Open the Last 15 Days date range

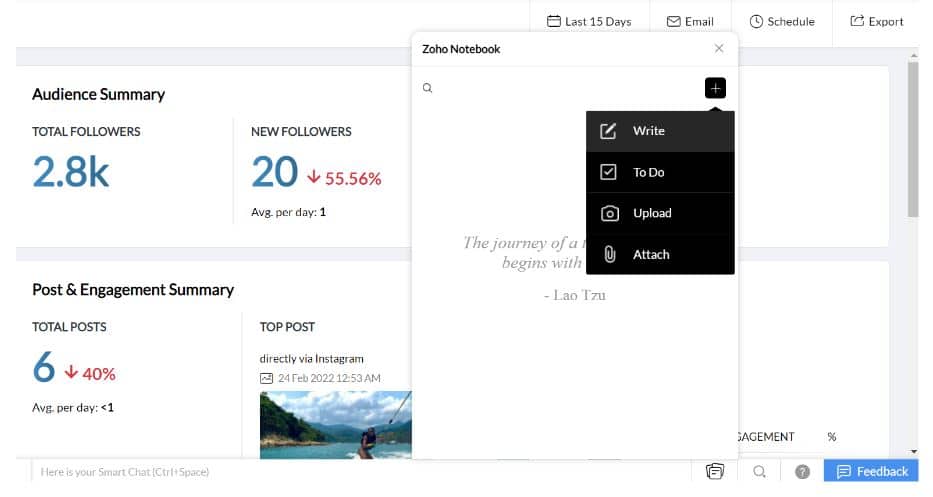(x=589, y=21)
